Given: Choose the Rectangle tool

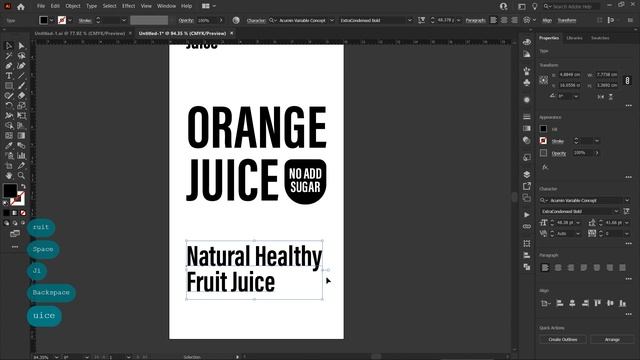Looking at the screenshot, I should [x=9, y=86].
